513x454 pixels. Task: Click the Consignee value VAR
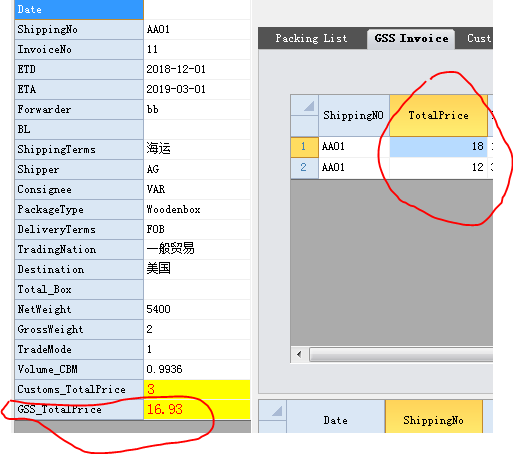(197, 189)
